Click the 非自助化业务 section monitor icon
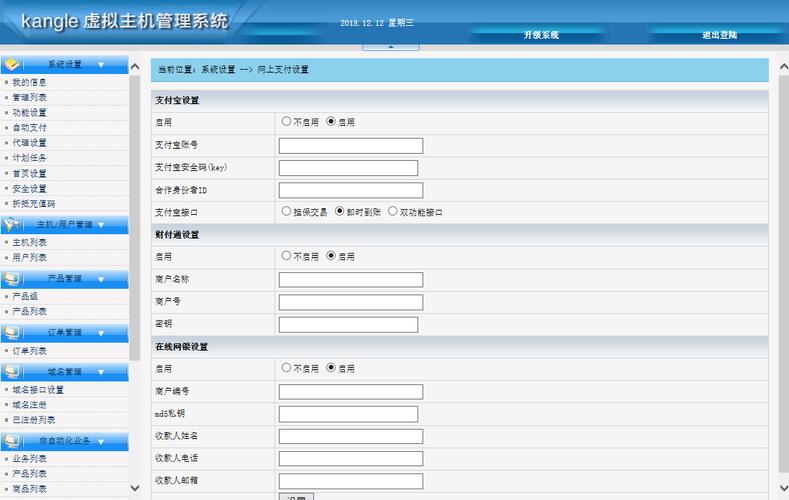Viewport: 789px width, 500px height. (12, 441)
